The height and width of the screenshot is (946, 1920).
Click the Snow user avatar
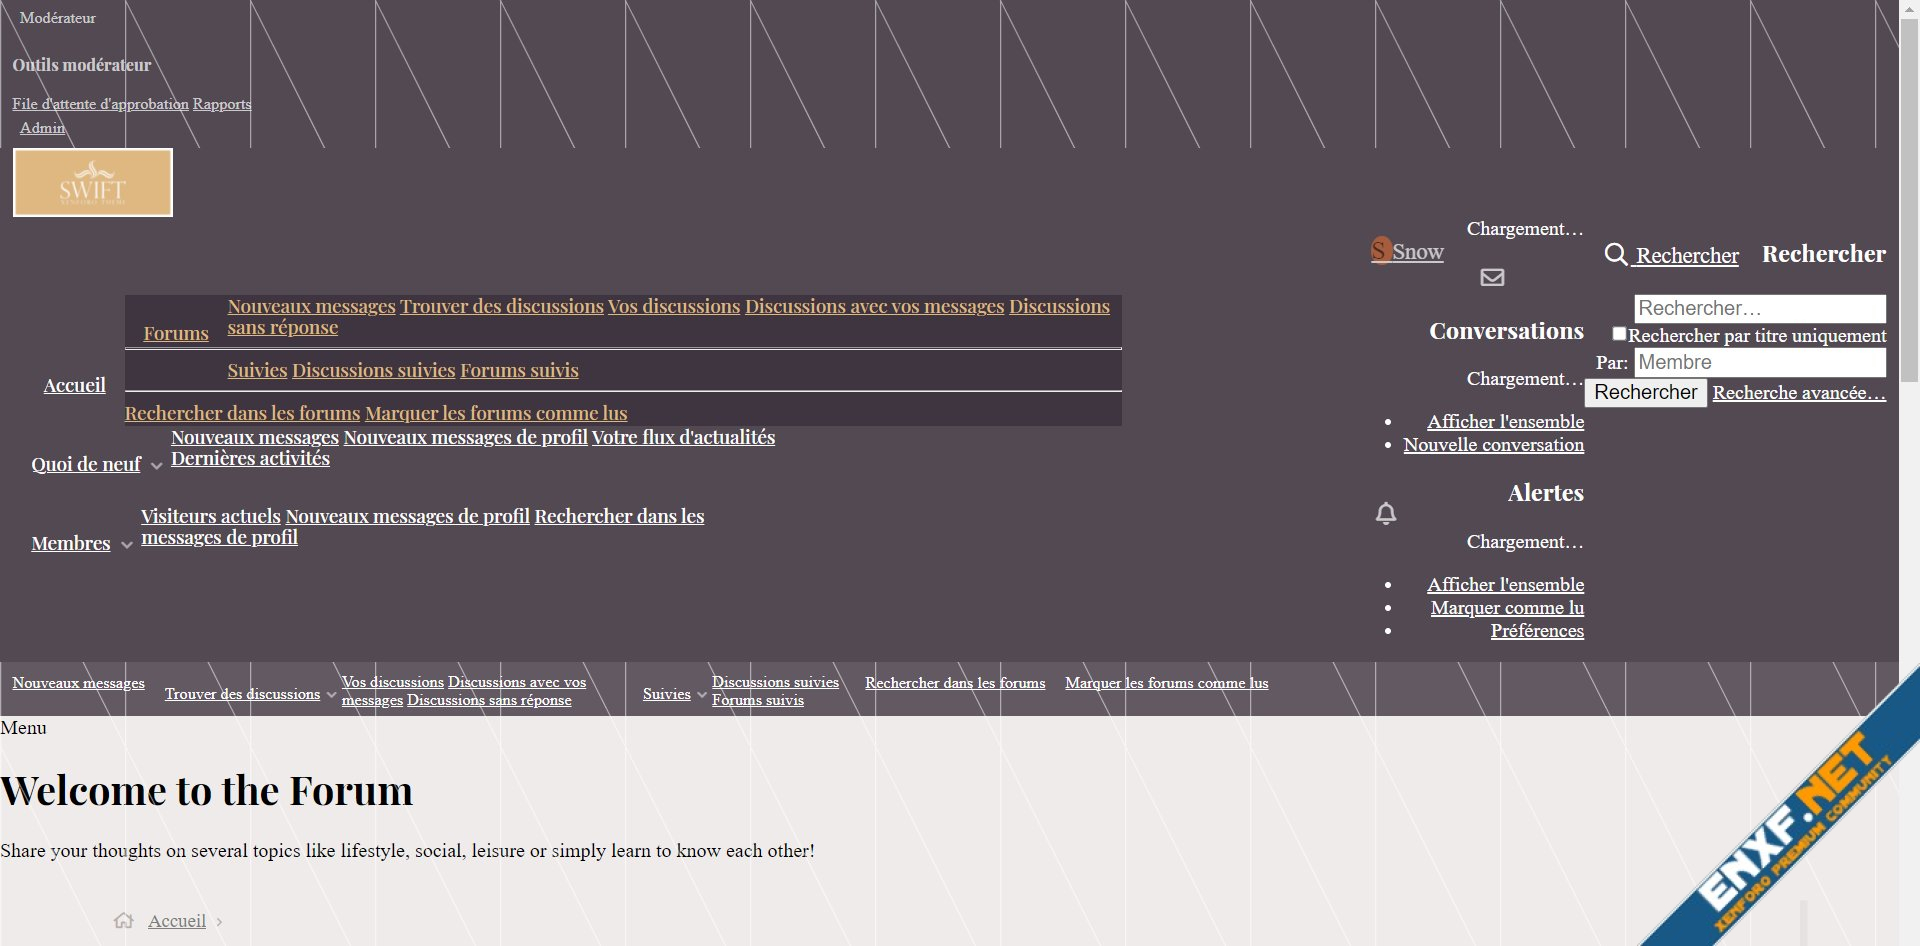coord(1381,250)
